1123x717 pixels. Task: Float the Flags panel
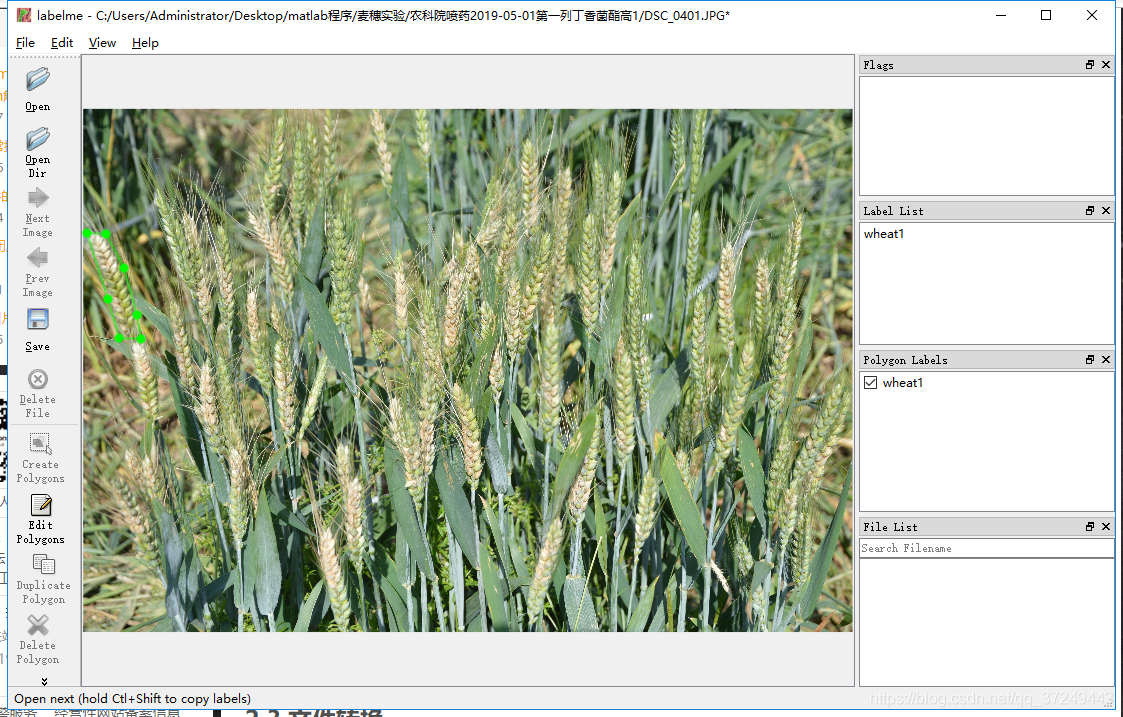(1090, 64)
